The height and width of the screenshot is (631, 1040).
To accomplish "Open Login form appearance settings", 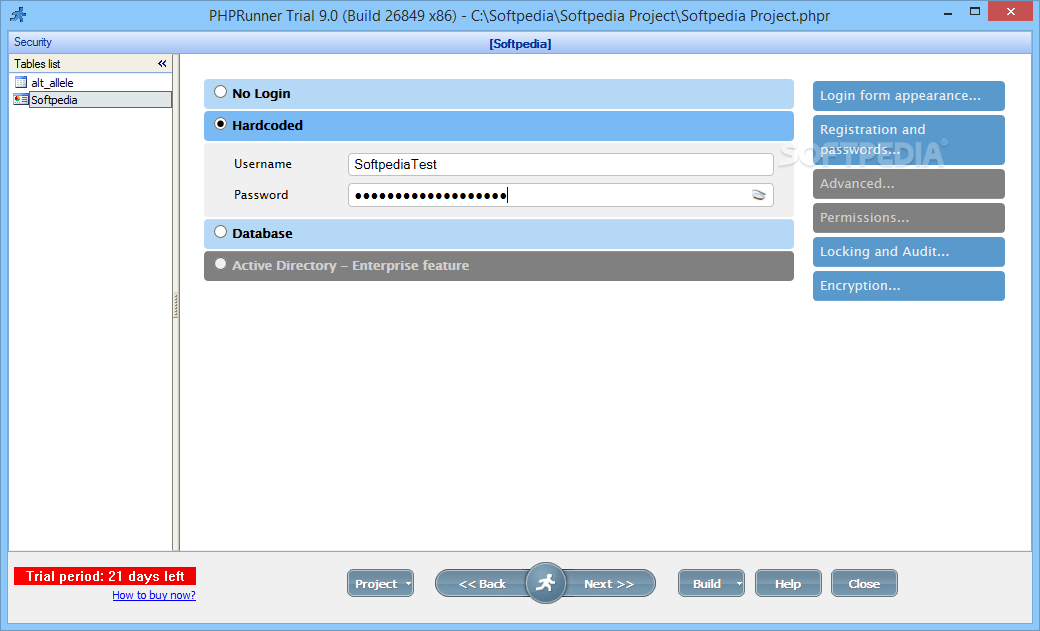I will 909,96.
